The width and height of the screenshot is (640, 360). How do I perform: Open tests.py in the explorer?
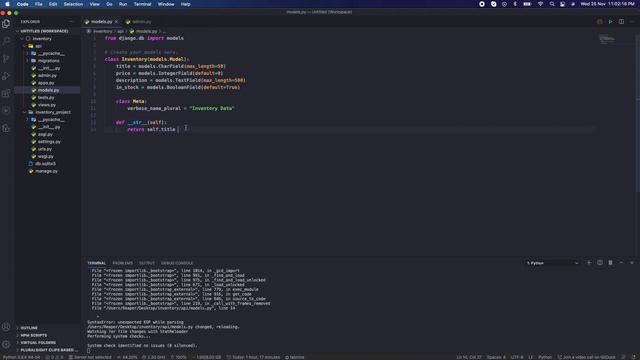click(46, 98)
